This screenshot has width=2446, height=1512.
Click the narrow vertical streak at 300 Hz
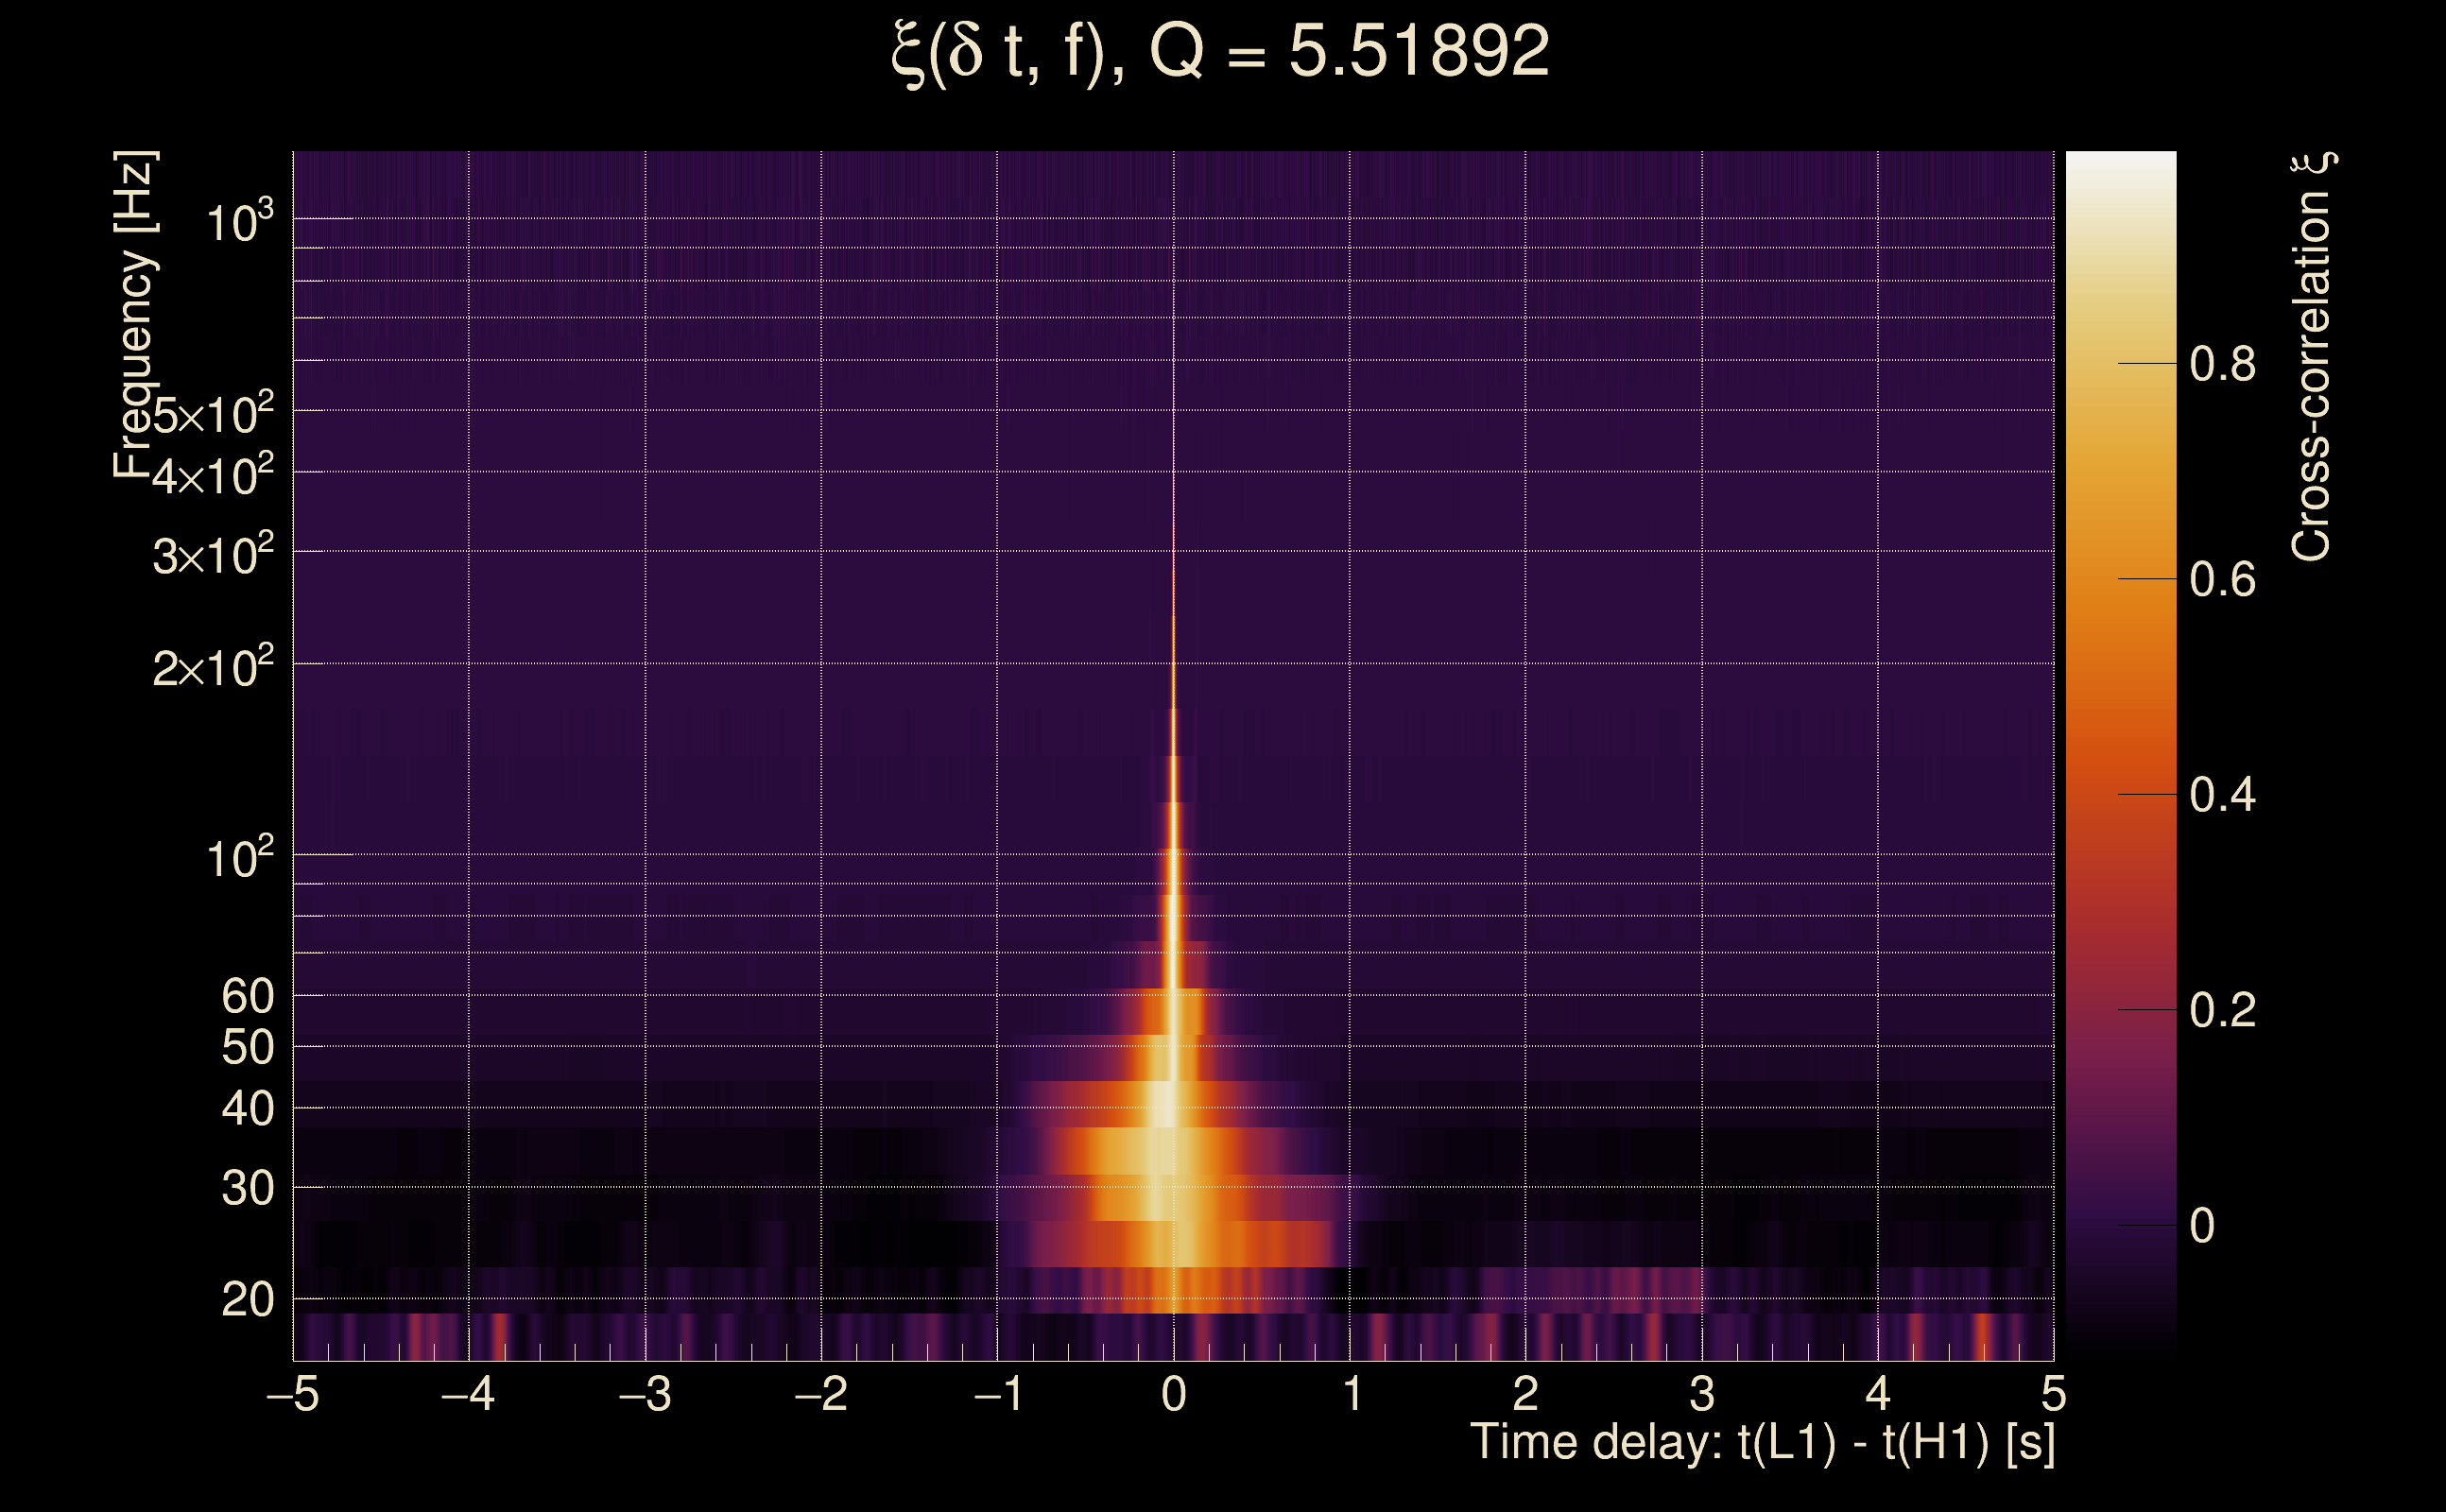(1174, 551)
